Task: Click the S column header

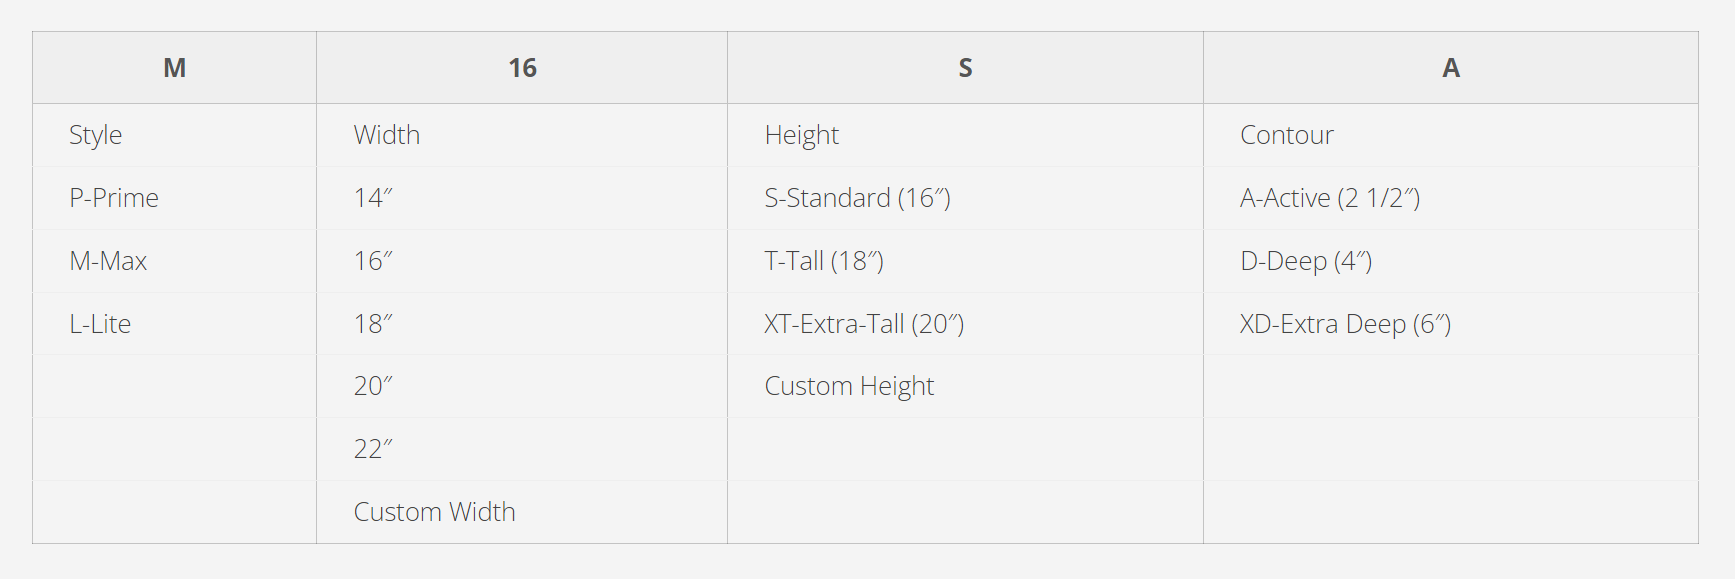Action: click(x=965, y=68)
